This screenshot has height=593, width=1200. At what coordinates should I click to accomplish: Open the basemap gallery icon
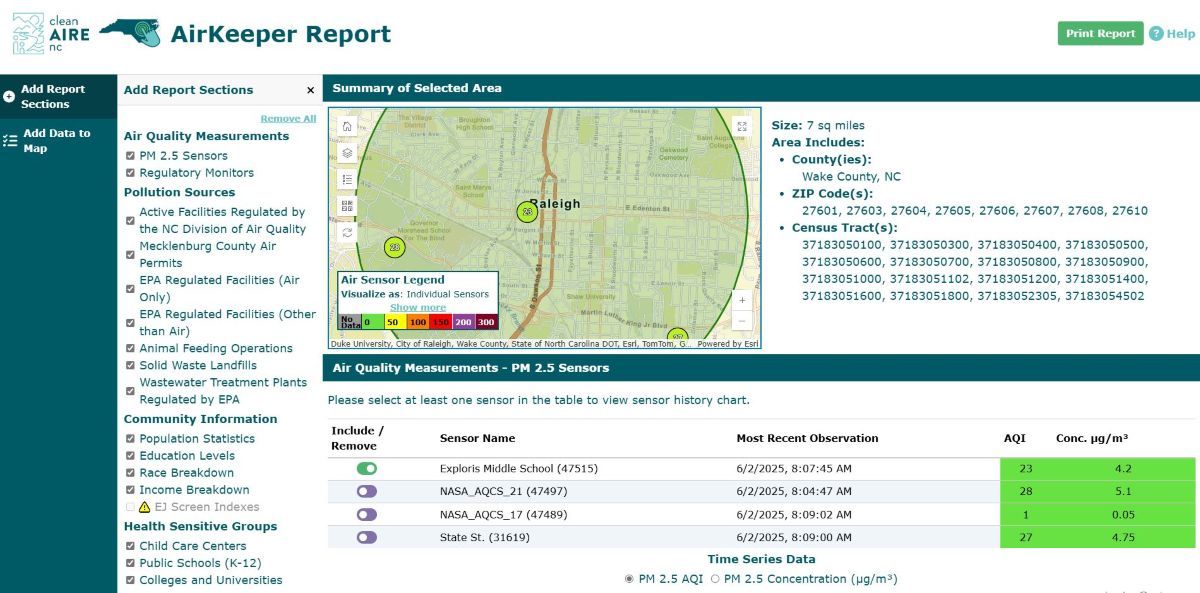(346, 203)
